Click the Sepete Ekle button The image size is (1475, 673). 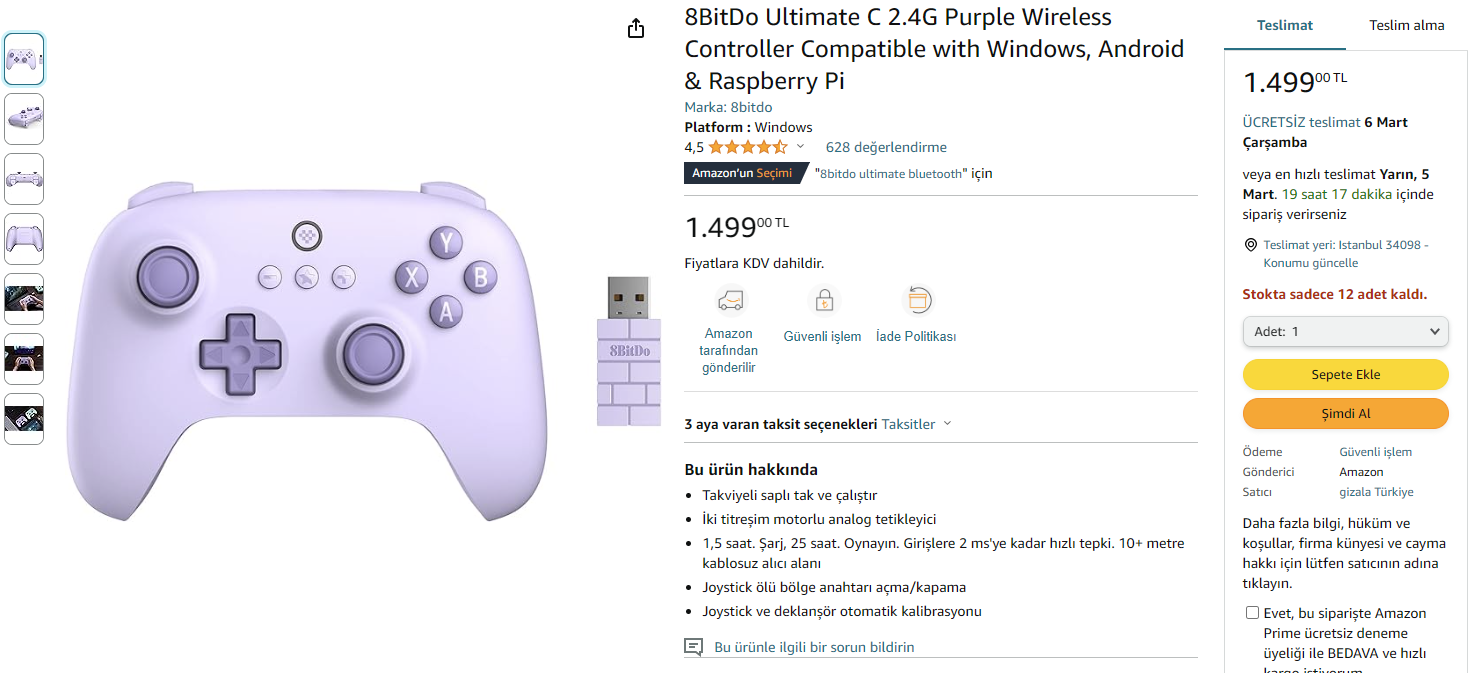point(1345,374)
